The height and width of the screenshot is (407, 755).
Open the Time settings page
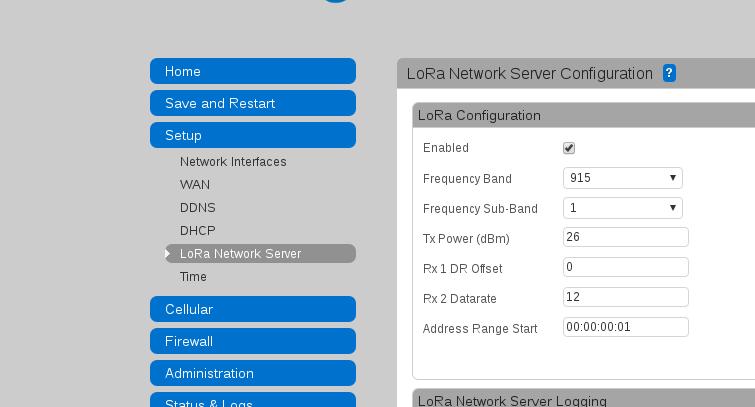193,277
